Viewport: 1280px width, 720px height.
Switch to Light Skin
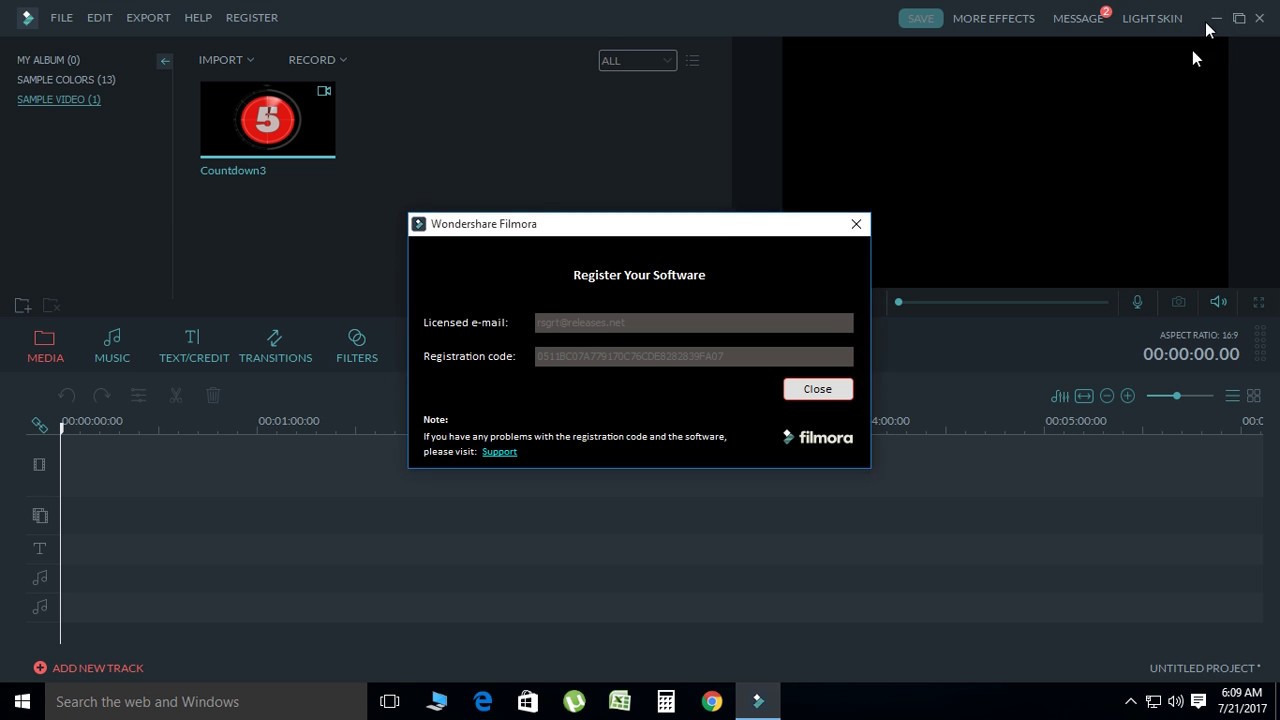1152,18
